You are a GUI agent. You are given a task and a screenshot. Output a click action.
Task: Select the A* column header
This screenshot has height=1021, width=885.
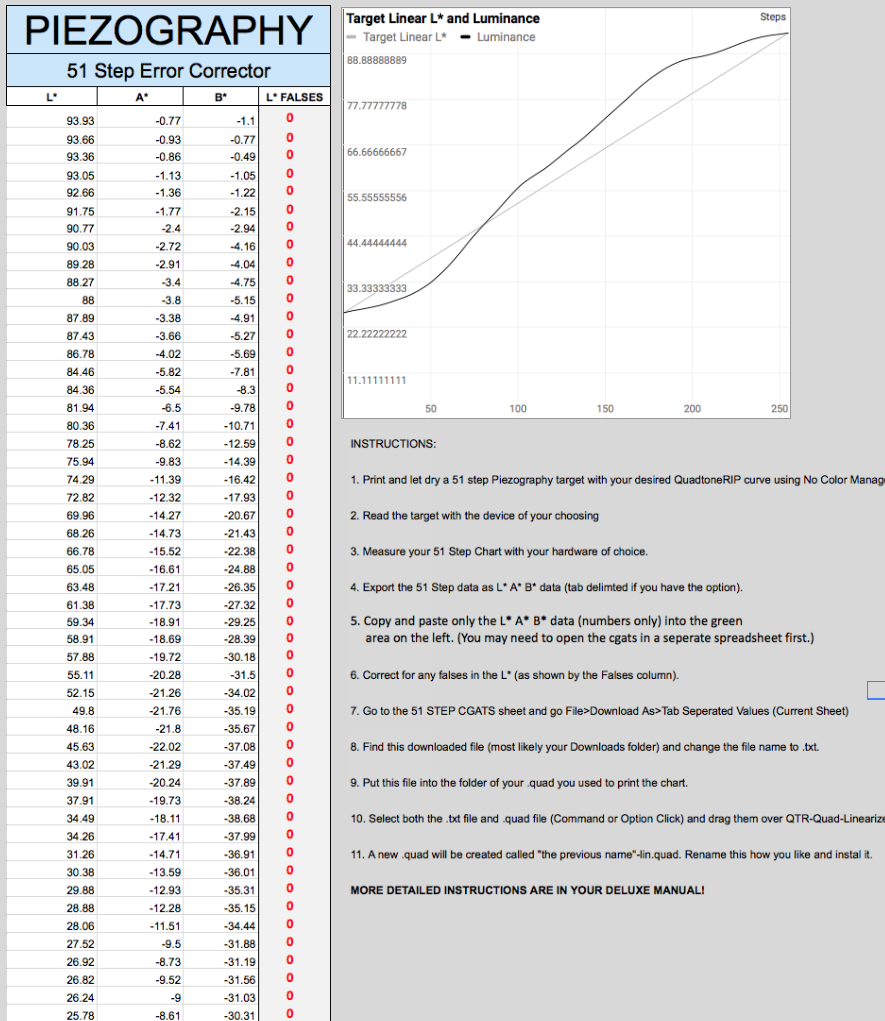pyautogui.click(x=141, y=97)
